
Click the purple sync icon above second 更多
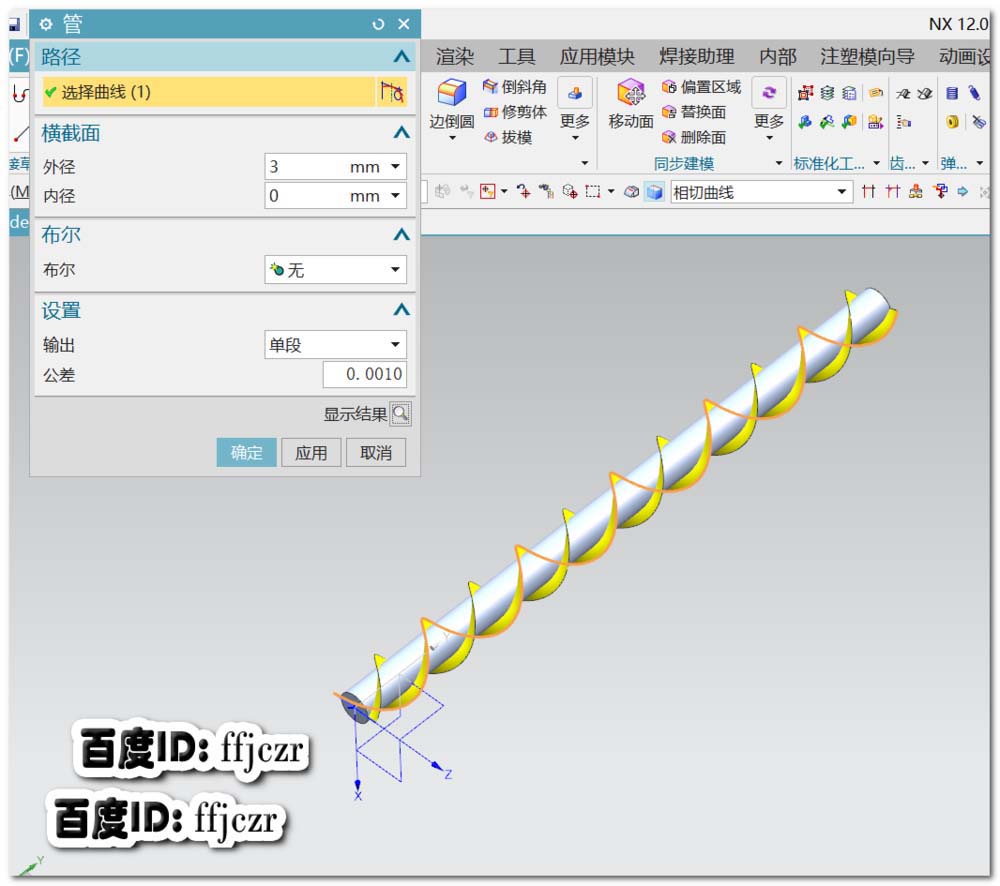(769, 93)
